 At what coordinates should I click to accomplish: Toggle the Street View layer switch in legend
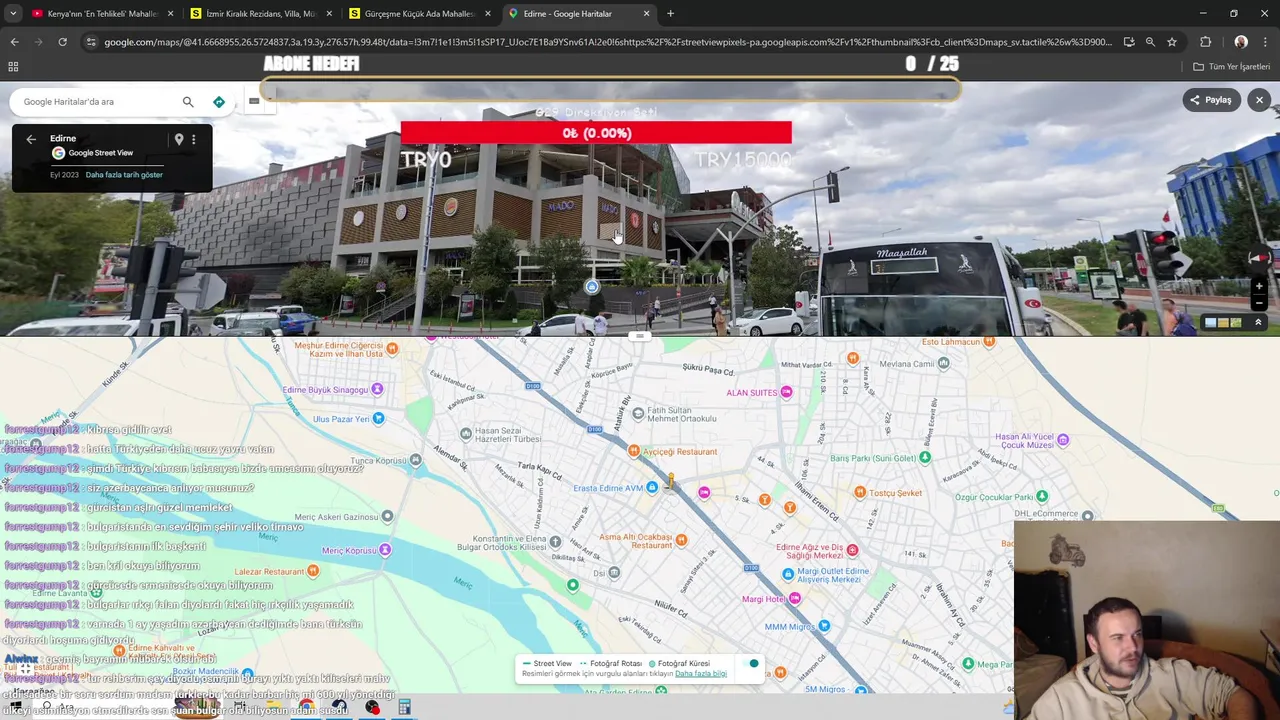click(x=751, y=663)
